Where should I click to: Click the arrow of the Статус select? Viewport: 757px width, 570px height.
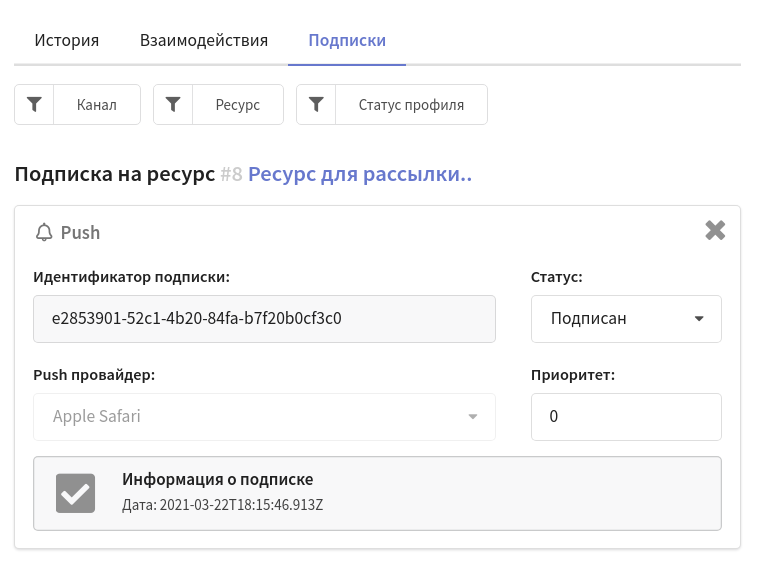tap(699, 319)
